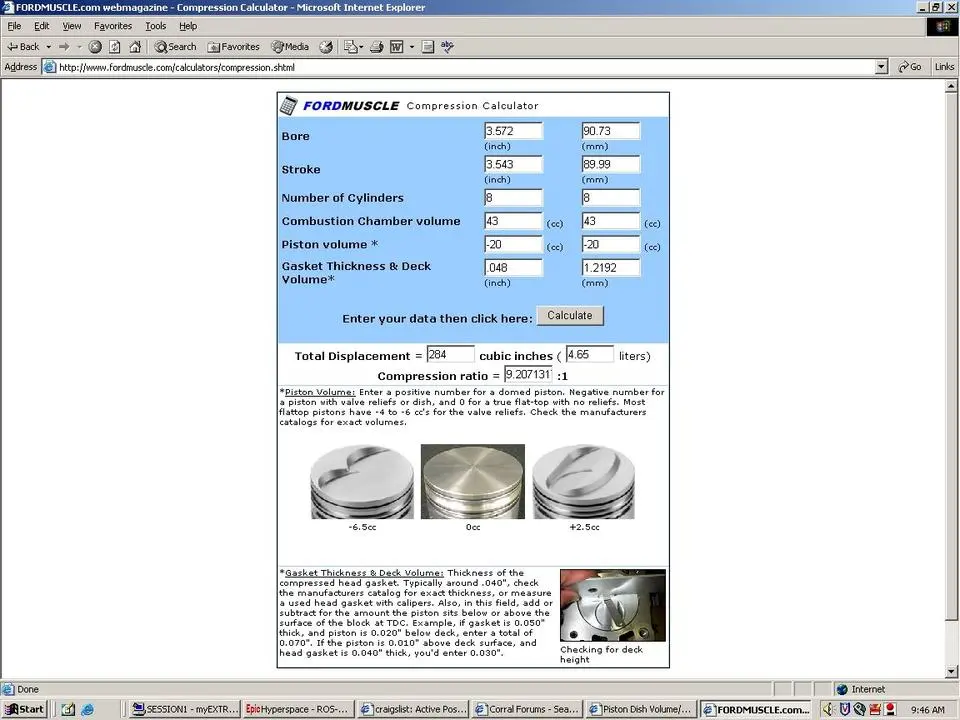Open the Forward history dropdown arrow
Screen dimensions: 960x720
79,47
